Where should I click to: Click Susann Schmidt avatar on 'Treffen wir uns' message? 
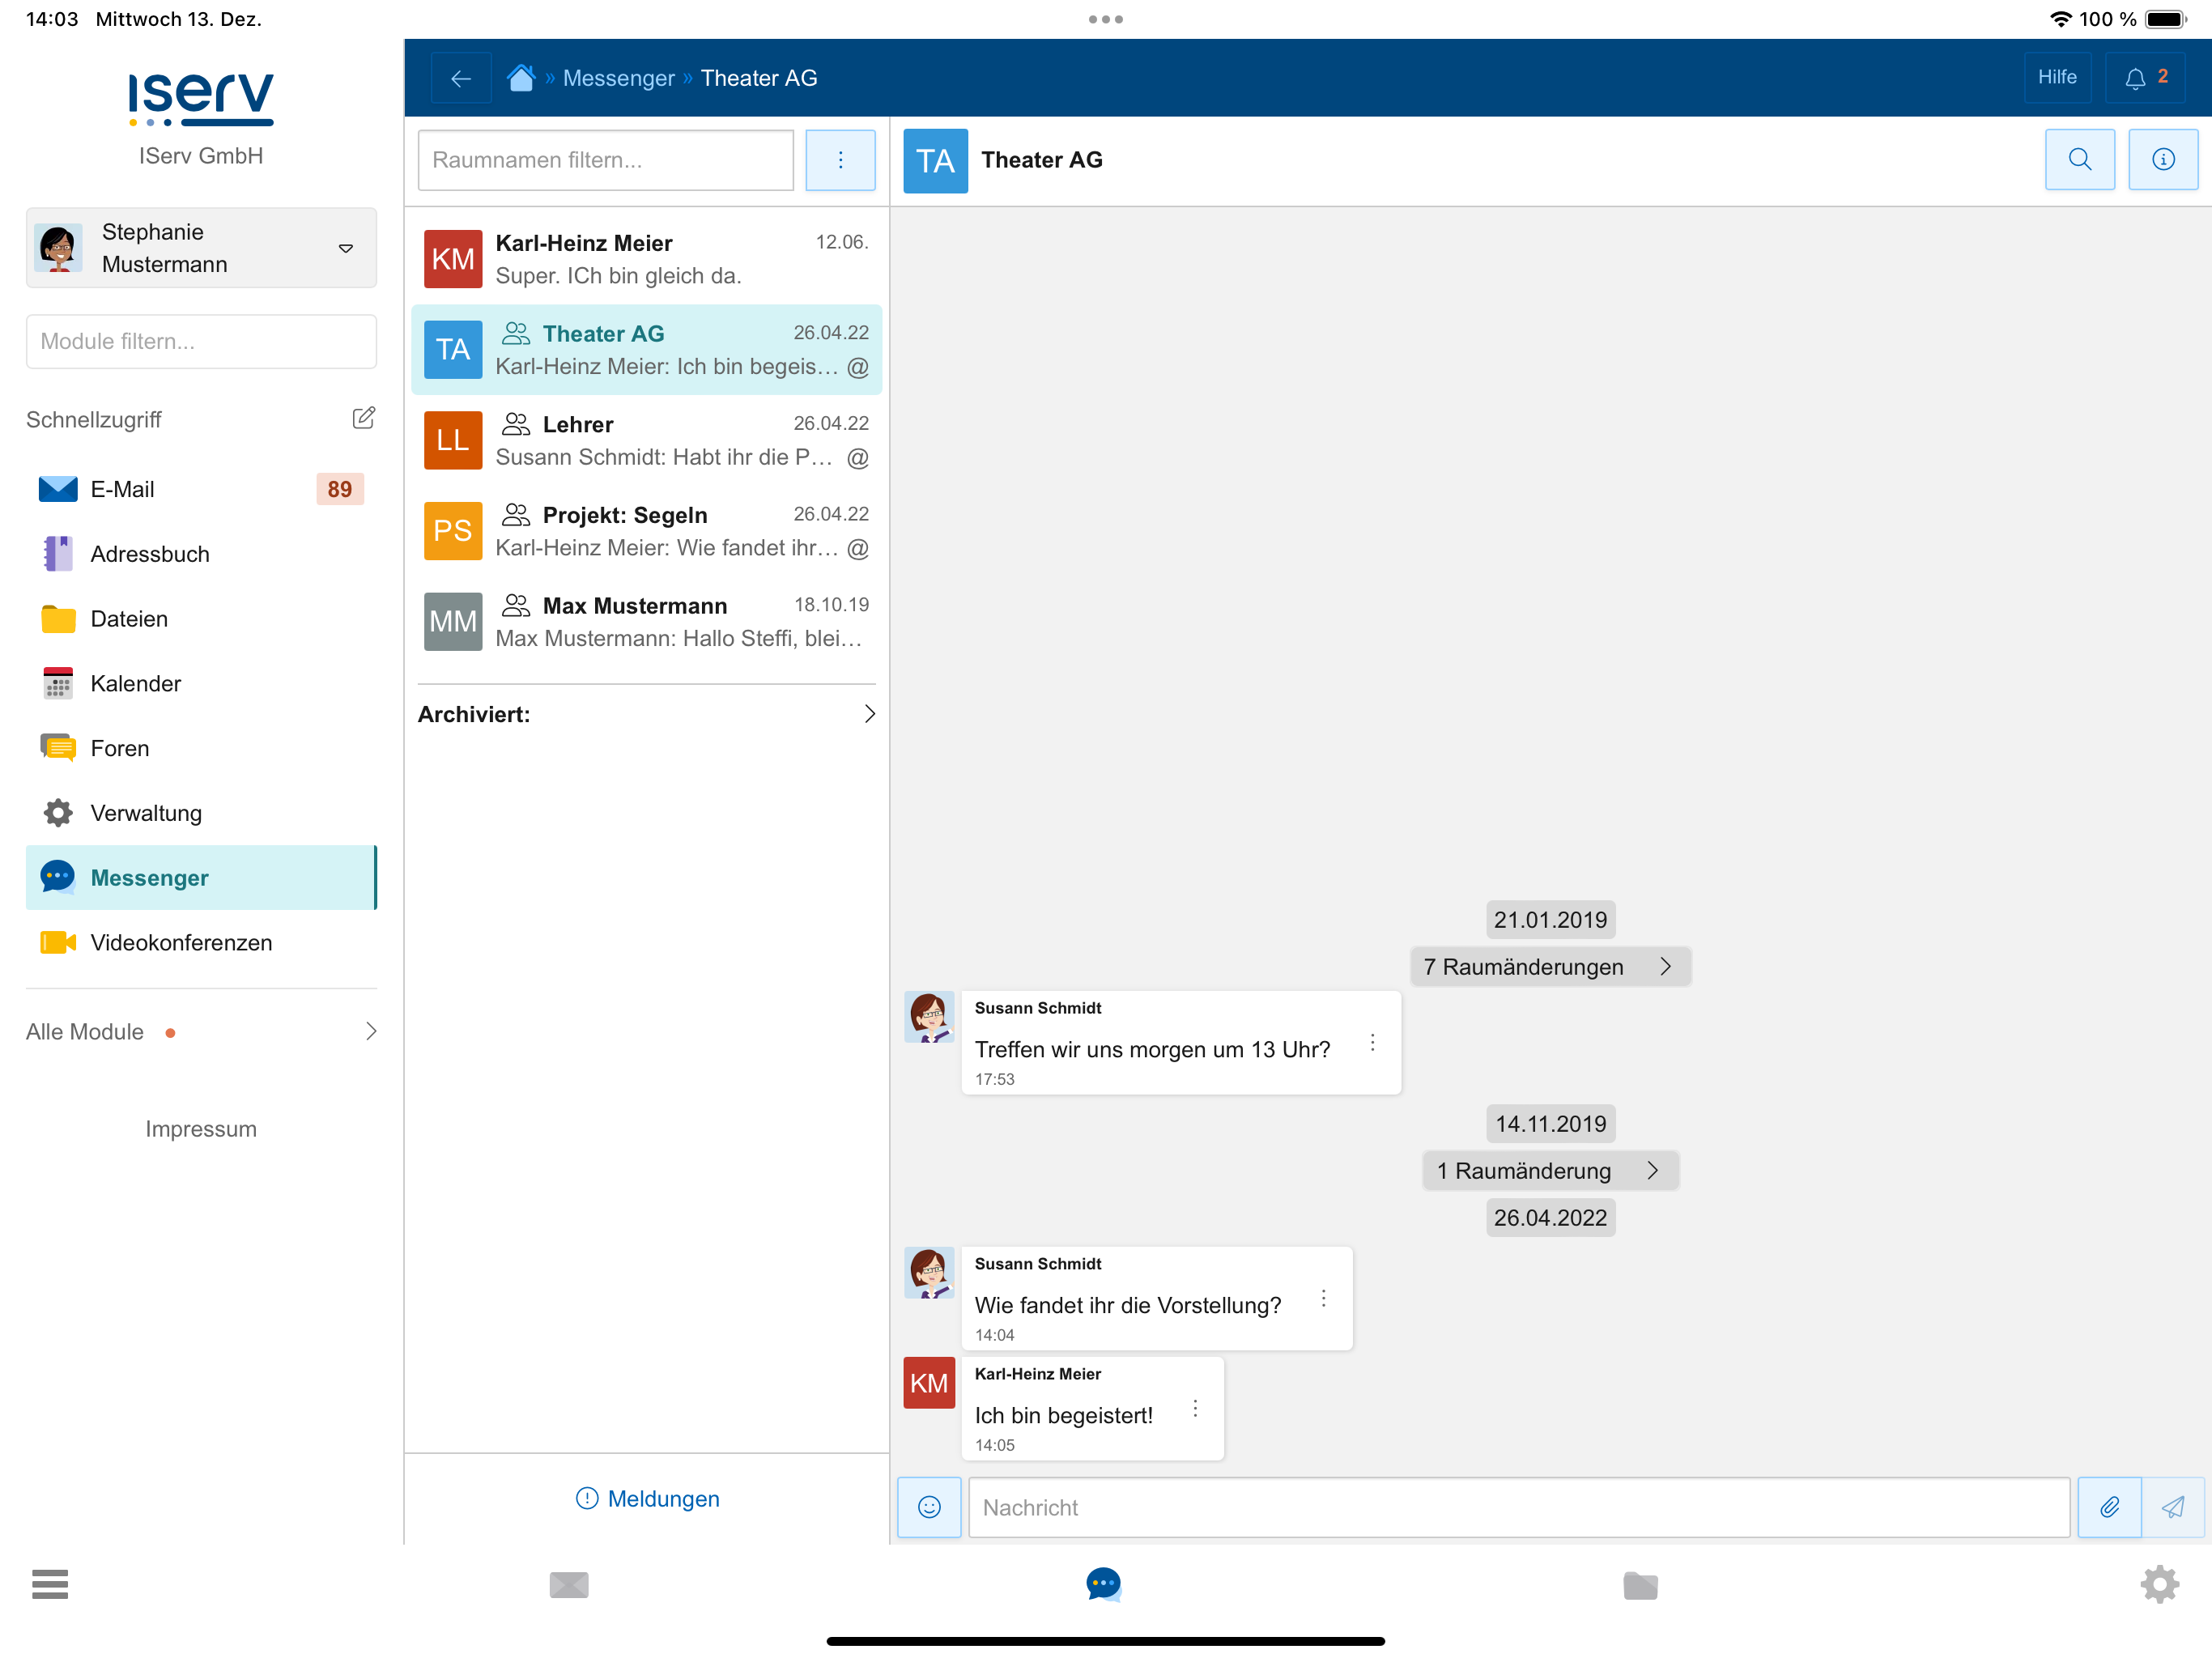tap(929, 1017)
